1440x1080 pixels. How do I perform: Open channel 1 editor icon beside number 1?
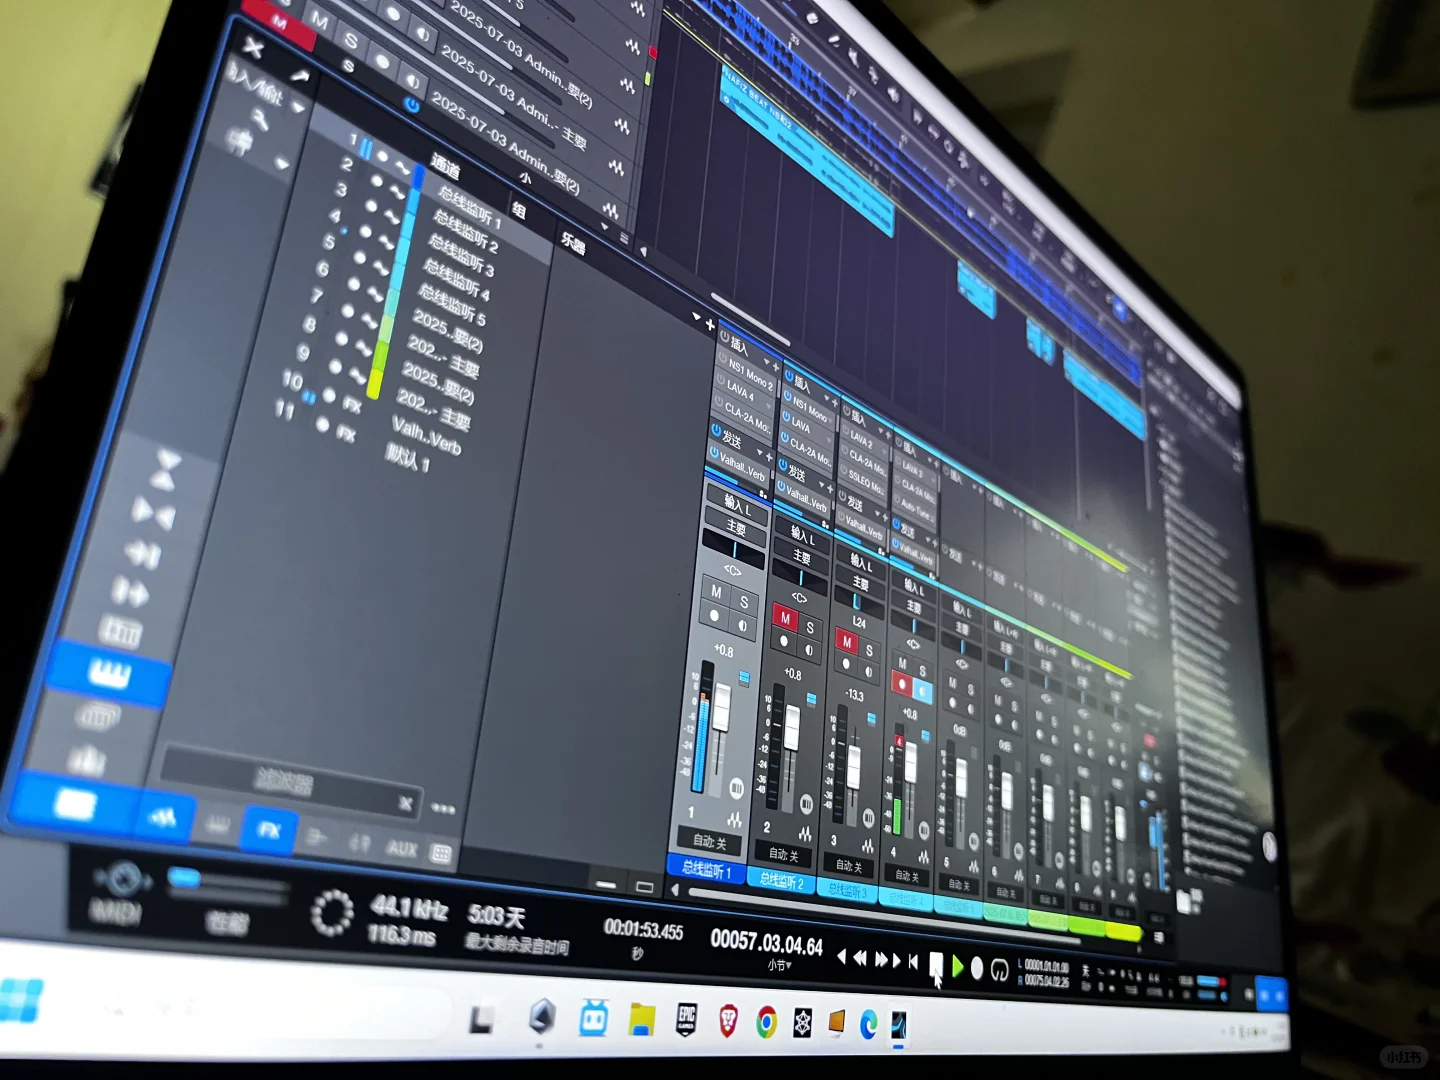coord(734,820)
